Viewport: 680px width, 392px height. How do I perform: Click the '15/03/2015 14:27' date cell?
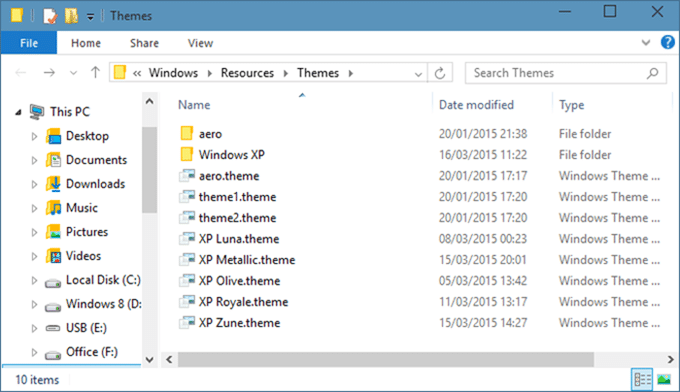pyautogui.click(x=483, y=323)
